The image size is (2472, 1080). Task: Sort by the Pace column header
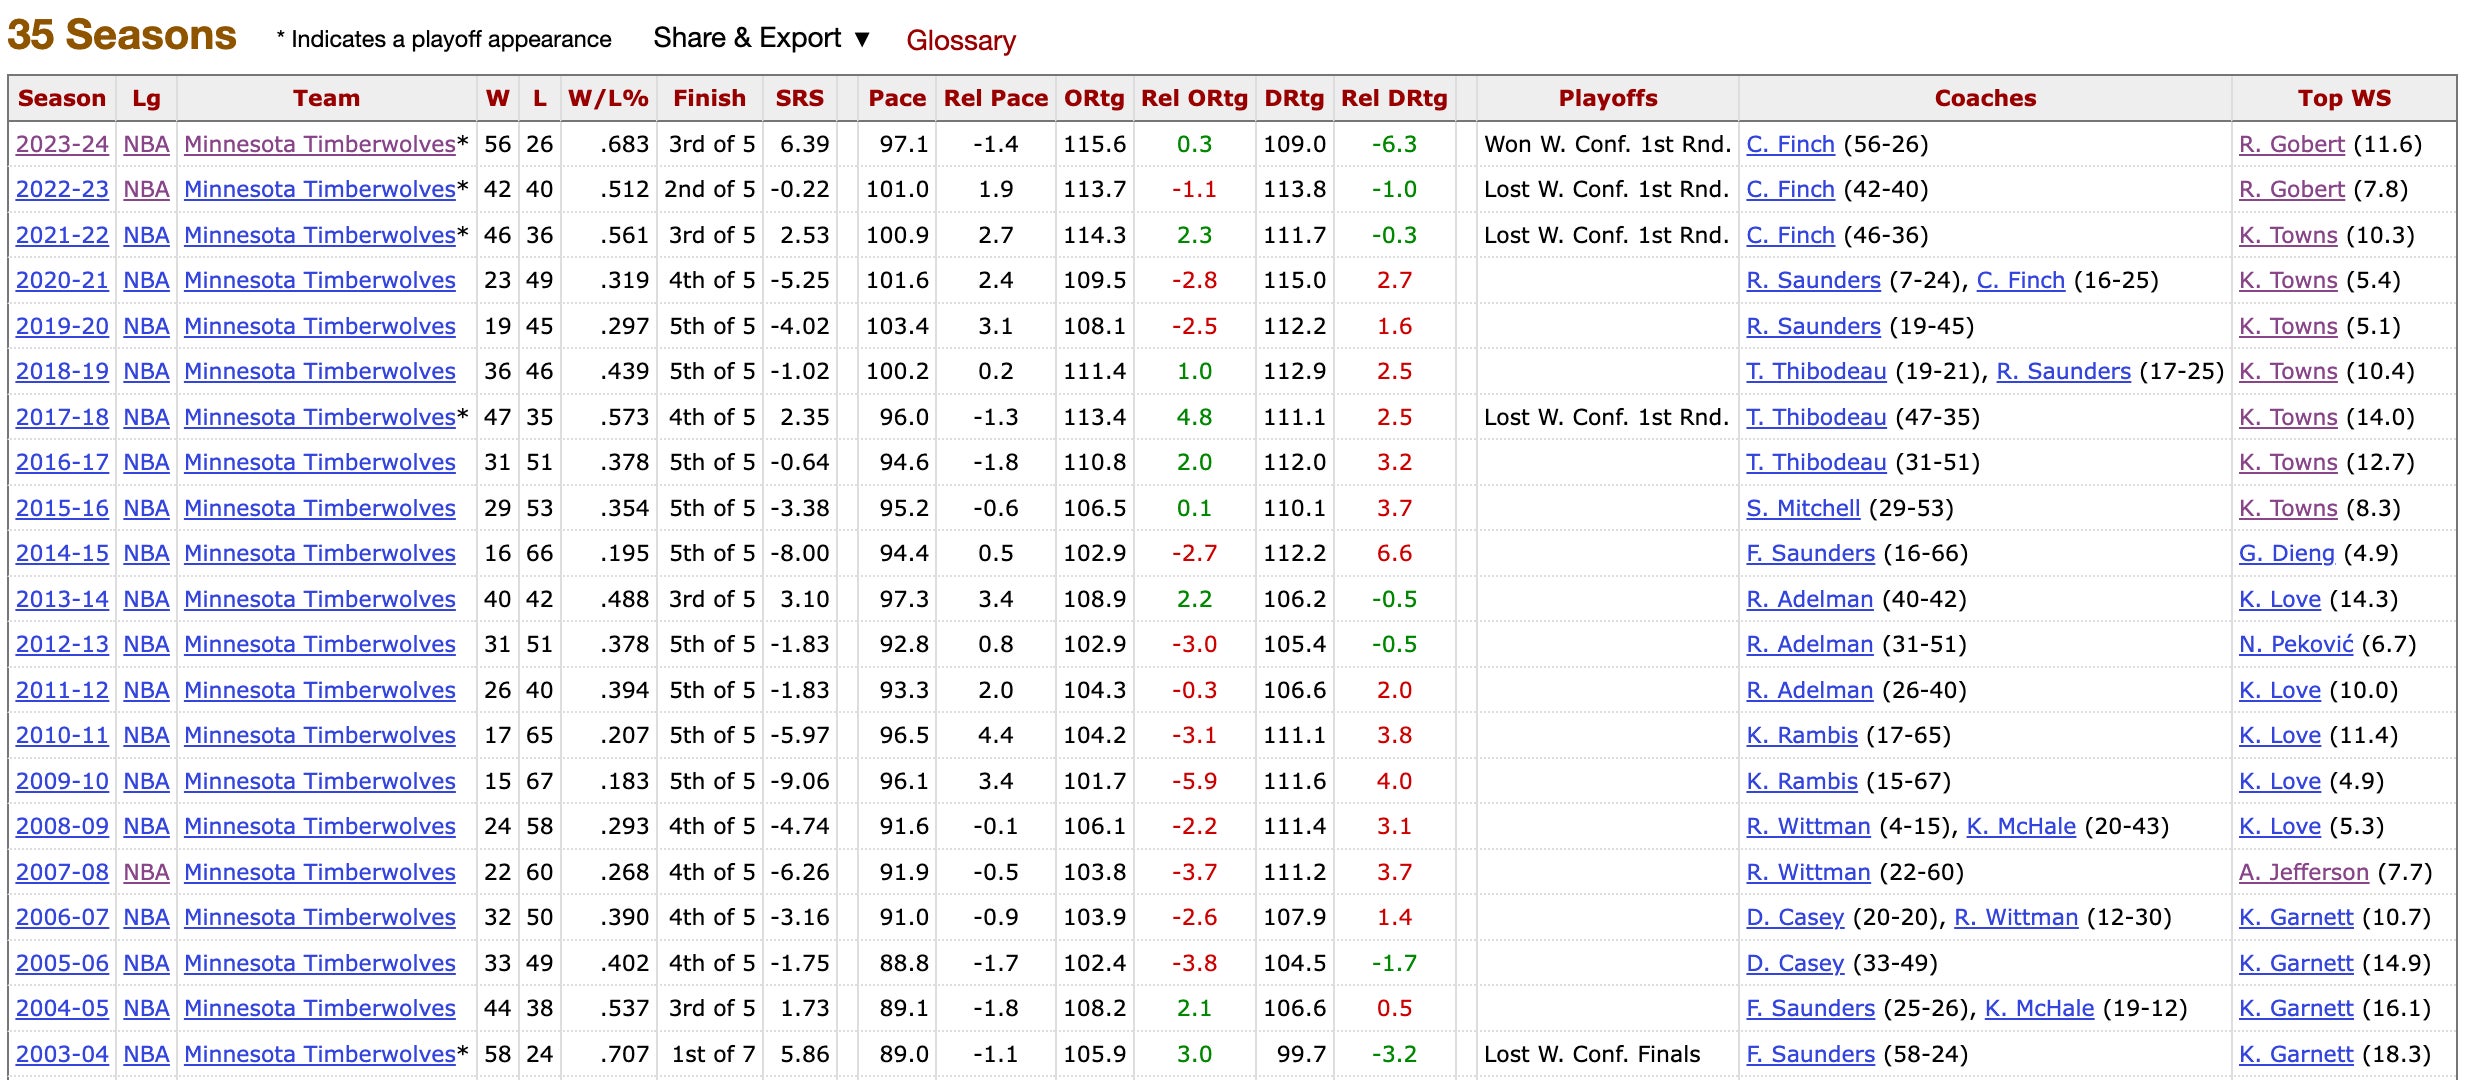[896, 98]
